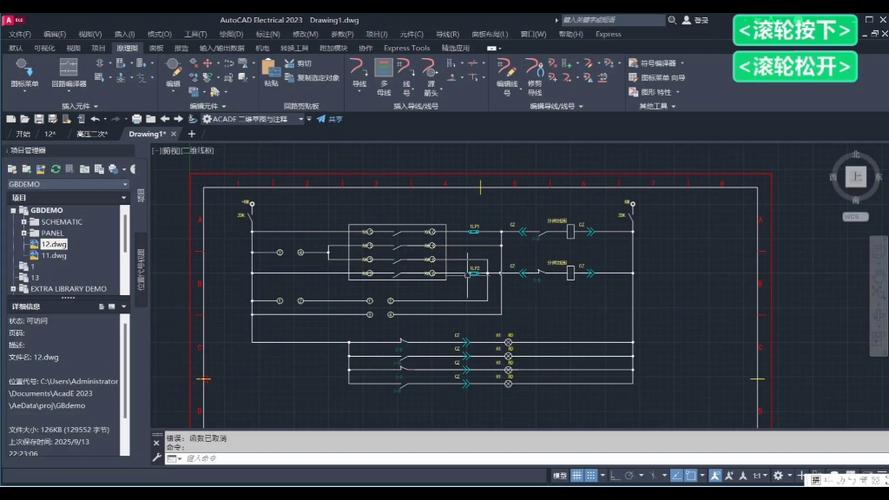Click the status bar settings gear icon
This screenshot has height=500, width=889.
[x=778, y=476]
